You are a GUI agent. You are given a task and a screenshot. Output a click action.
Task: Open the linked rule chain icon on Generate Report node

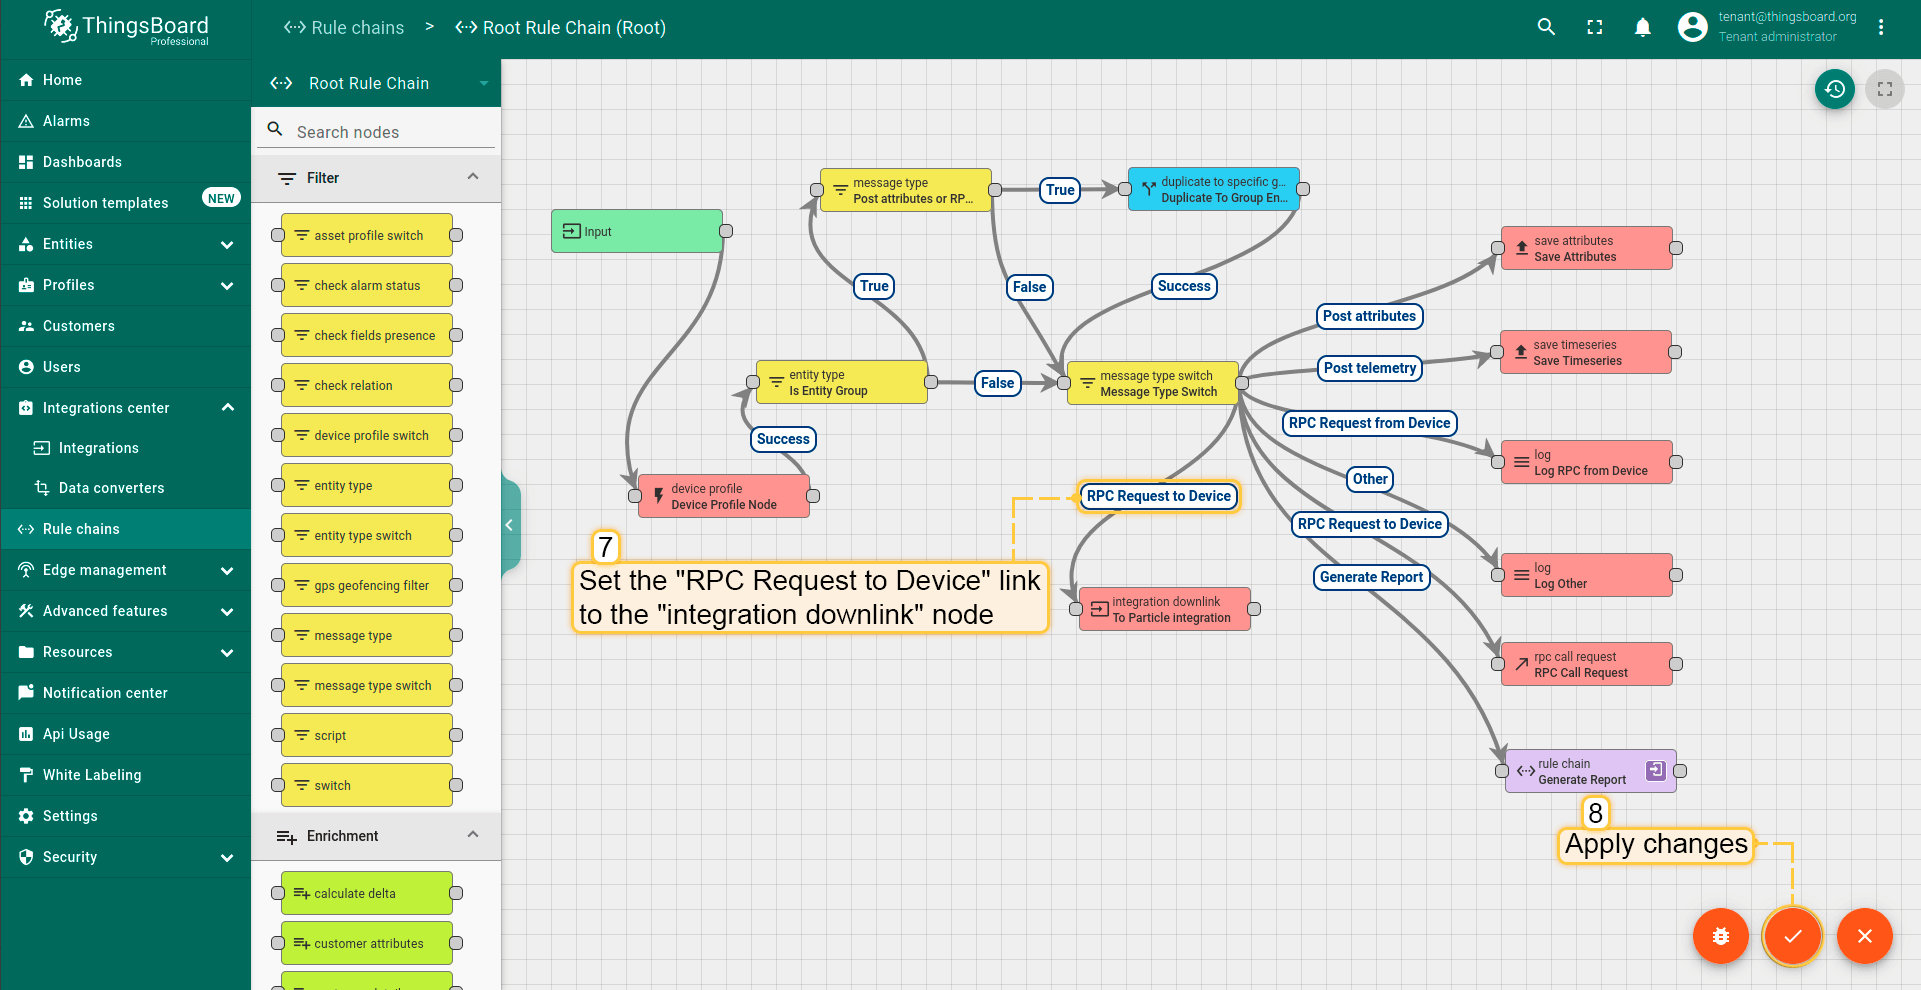tap(1656, 770)
